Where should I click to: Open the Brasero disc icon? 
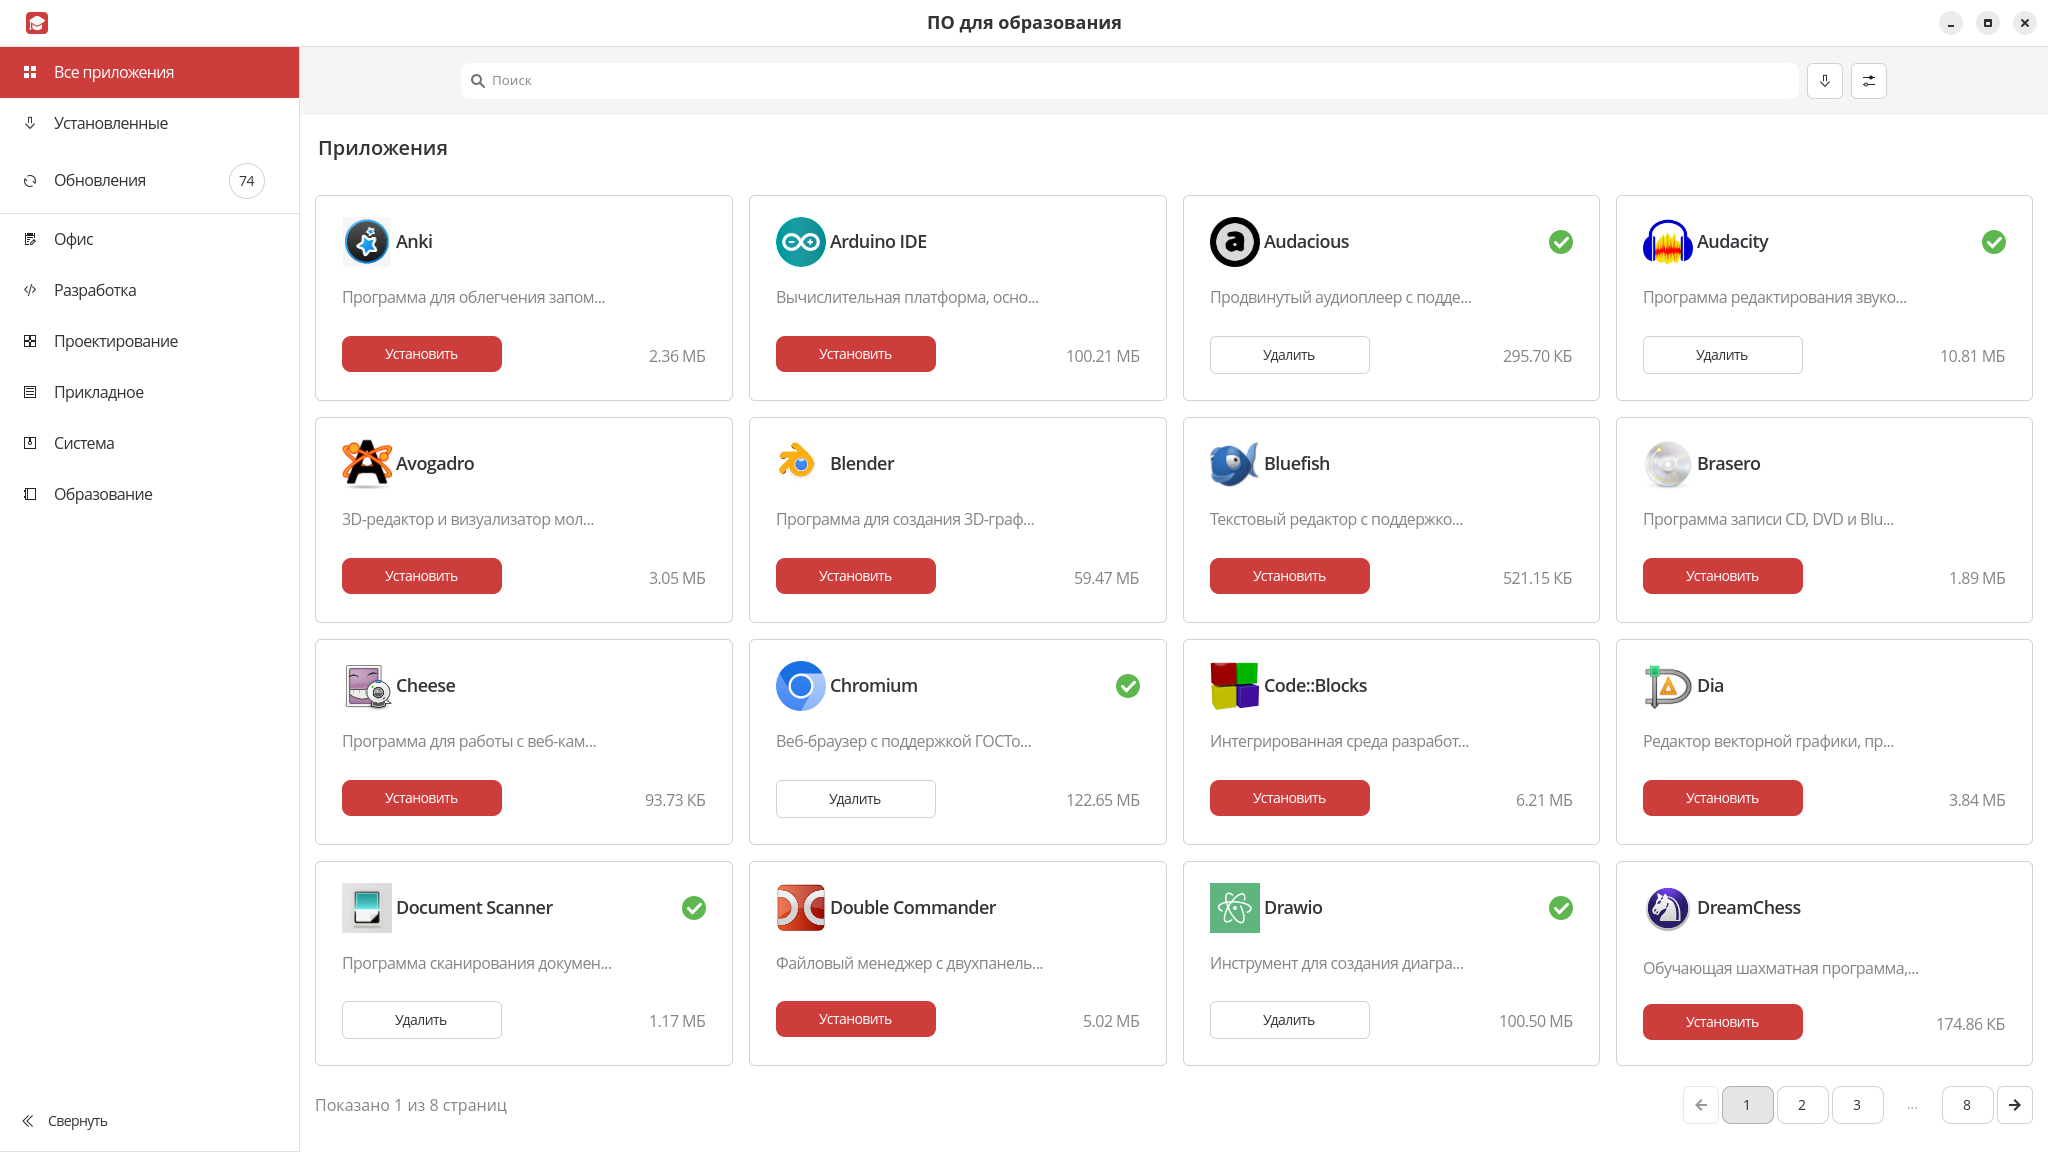[1668, 464]
